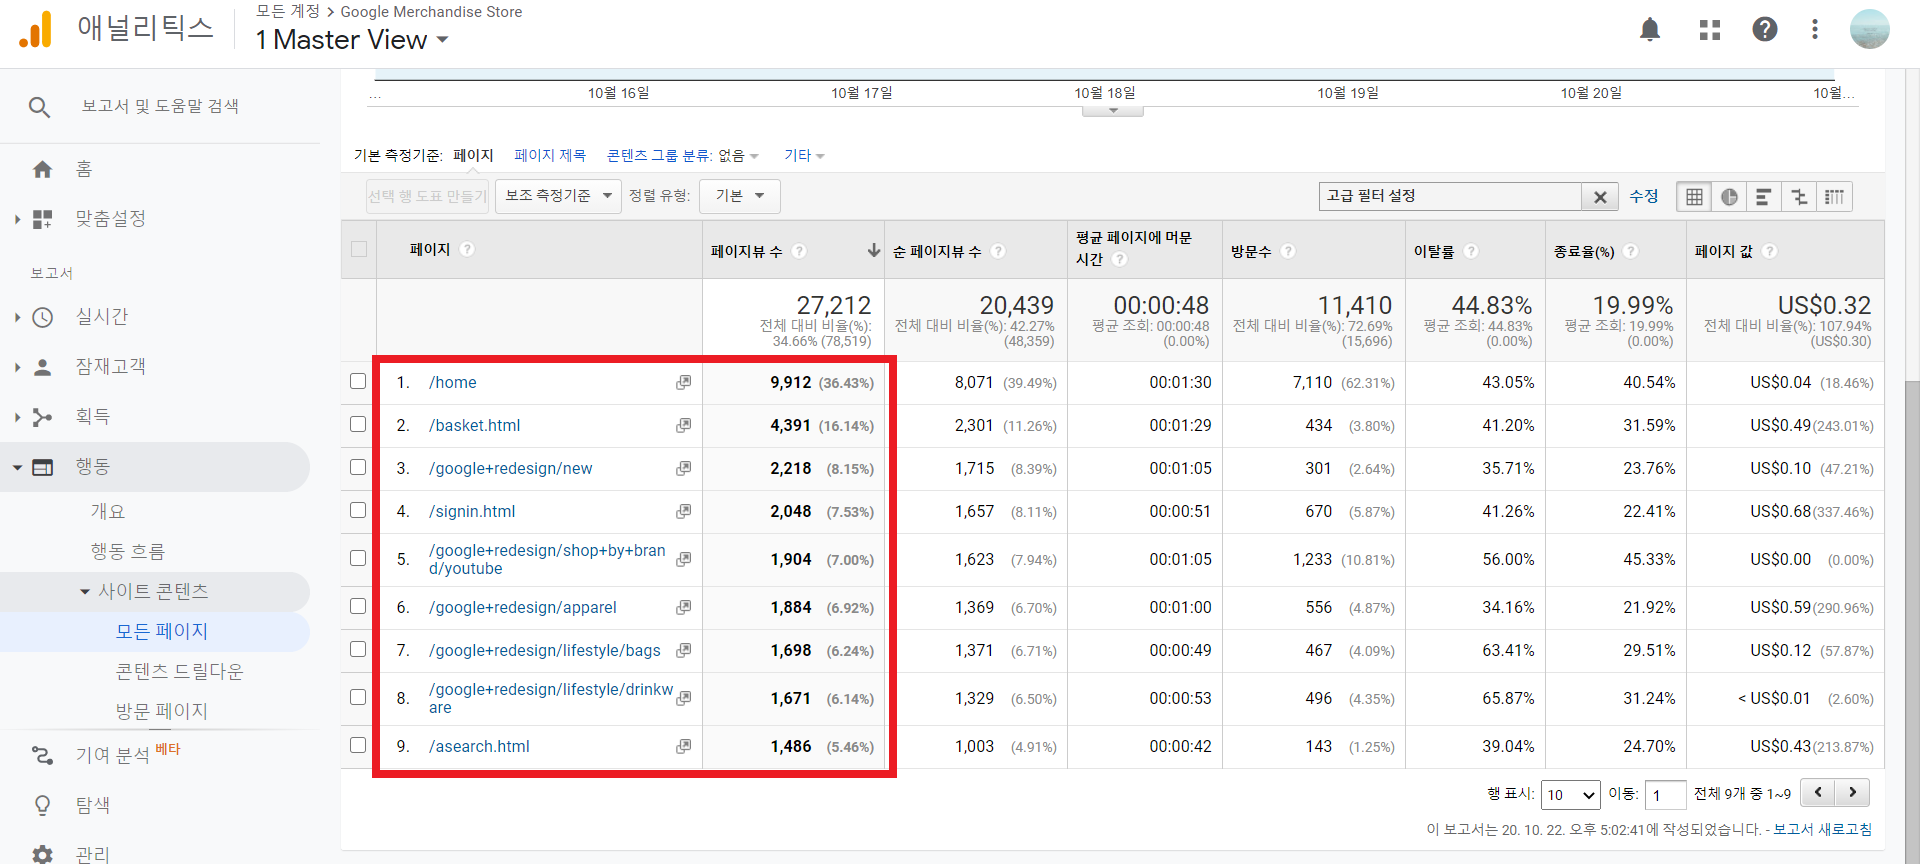Image resolution: width=1920 pixels, height=864 pixels.
Task: Go to previous page of table rows
Action: [1818, 793]
